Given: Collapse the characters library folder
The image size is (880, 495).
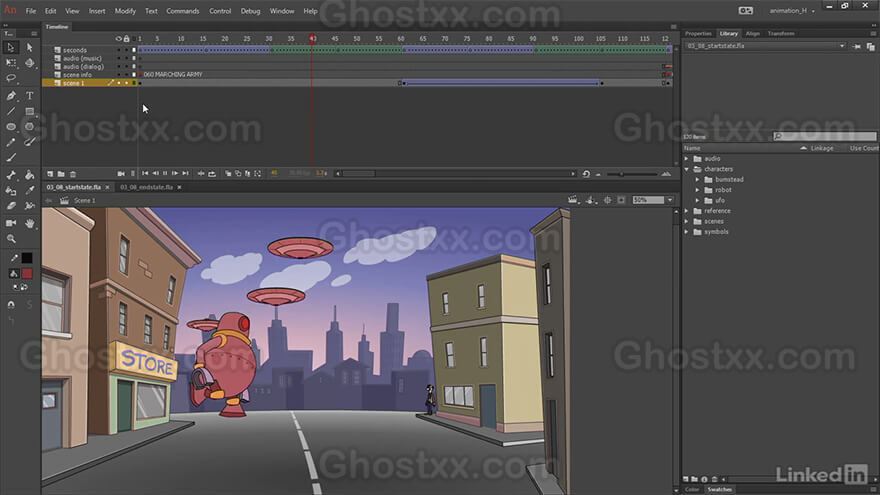Looking at the screenshot, I should (x=686, y=169).
